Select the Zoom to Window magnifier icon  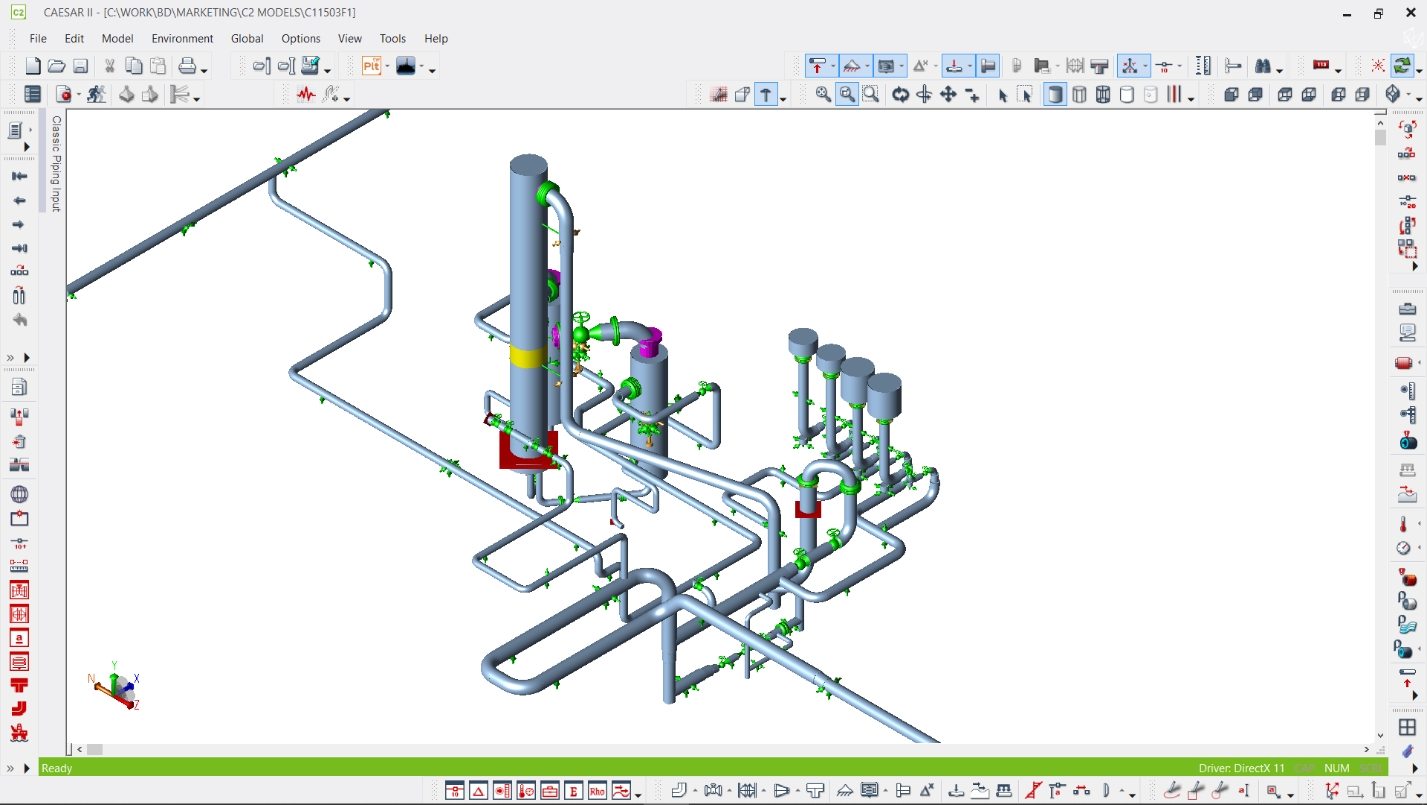point(846,95)
